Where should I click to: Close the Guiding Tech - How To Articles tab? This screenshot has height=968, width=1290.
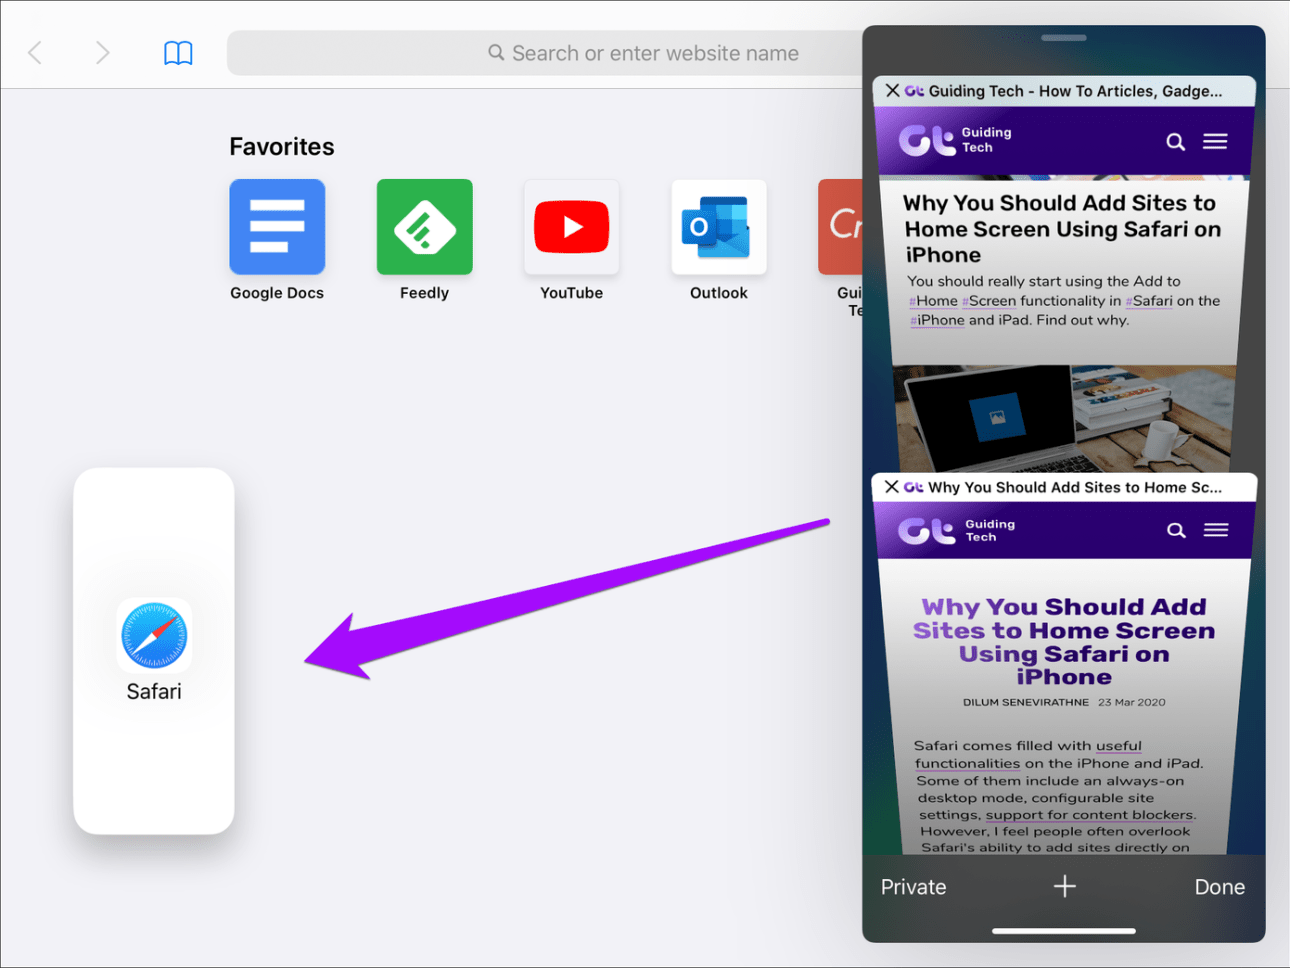(892, 91)
